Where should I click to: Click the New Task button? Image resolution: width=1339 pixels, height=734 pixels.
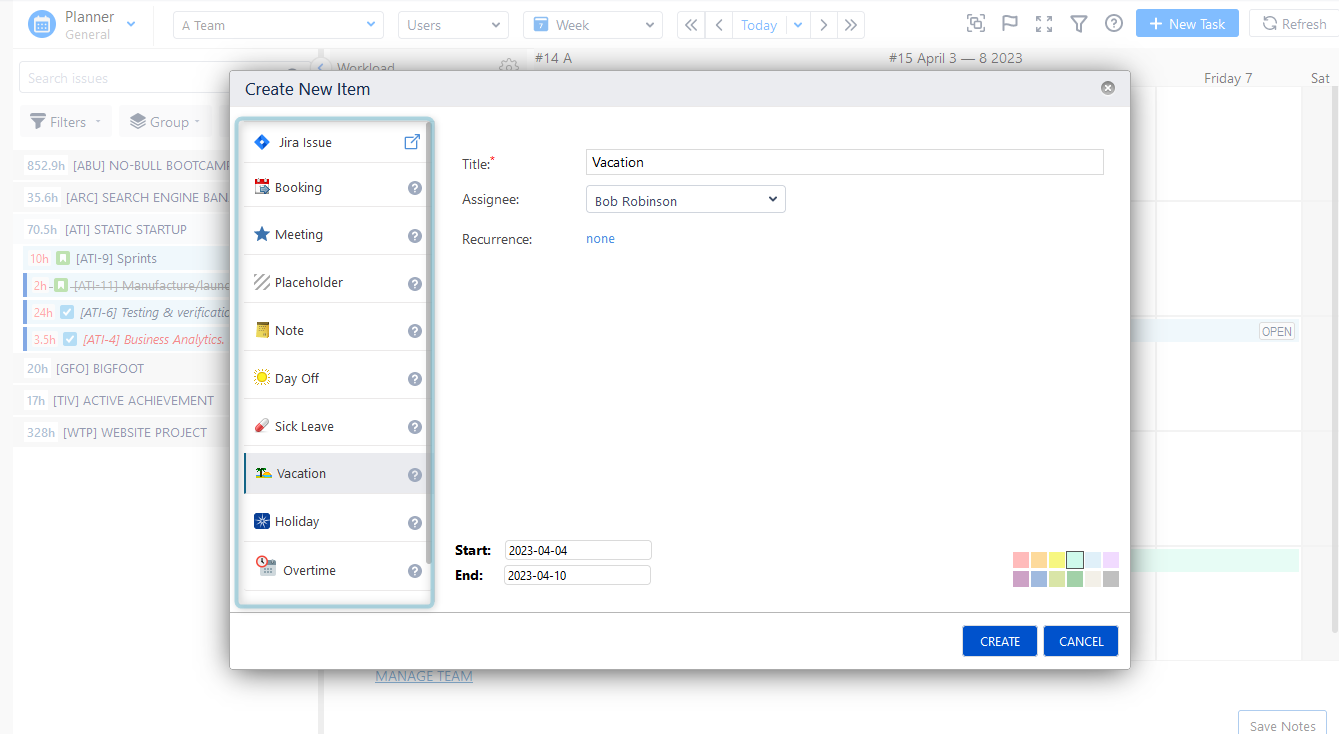pos(1187,24)
